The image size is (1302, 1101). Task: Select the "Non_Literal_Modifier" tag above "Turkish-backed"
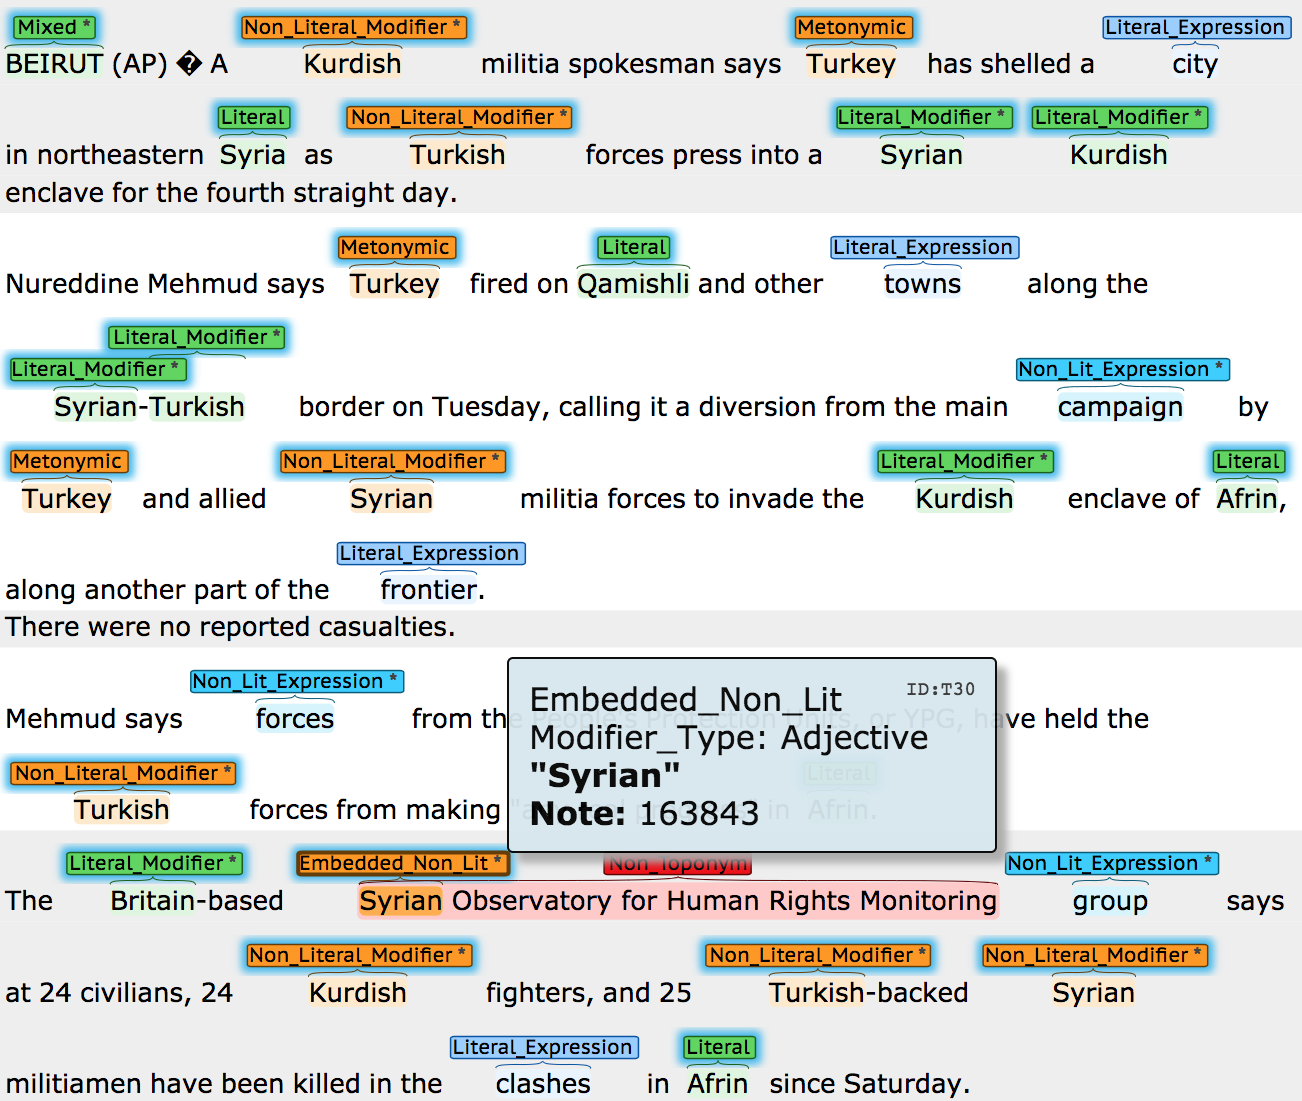(x=818, y=955)
